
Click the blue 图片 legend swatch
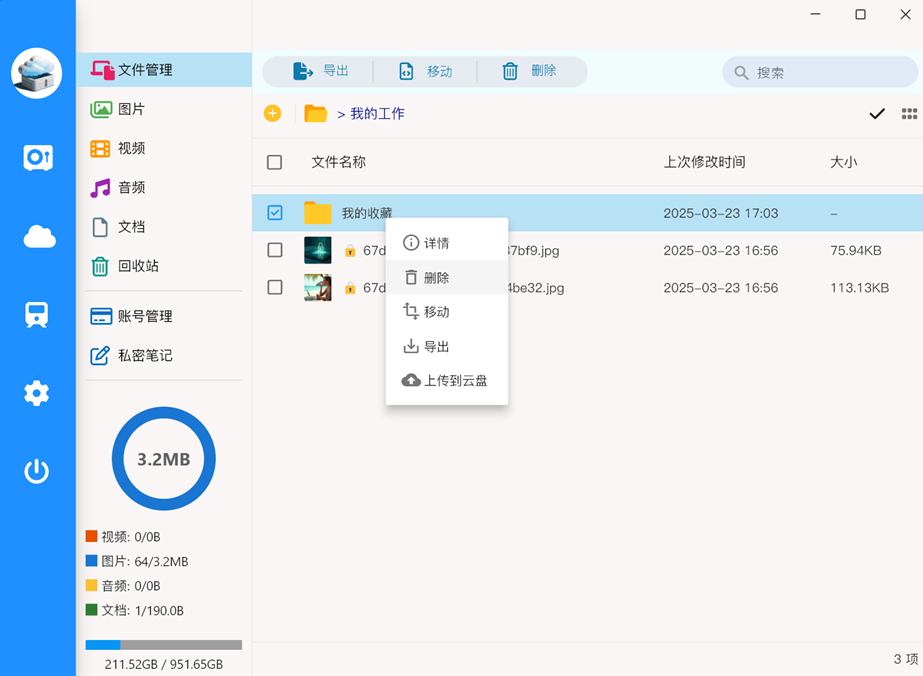point(91,561)
